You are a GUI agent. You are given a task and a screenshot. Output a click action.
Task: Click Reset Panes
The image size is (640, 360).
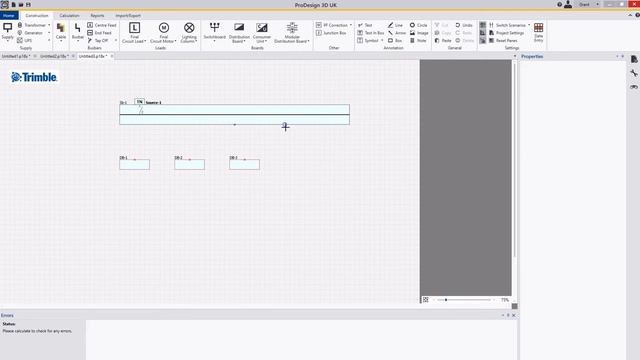[x=503, y=40]
